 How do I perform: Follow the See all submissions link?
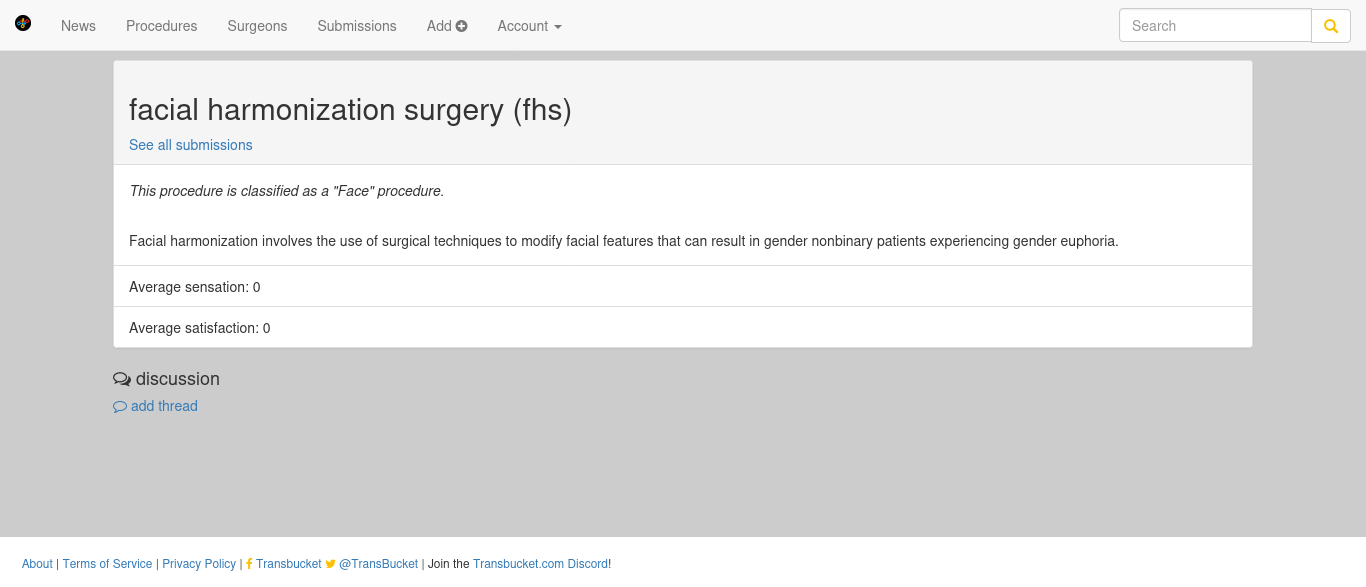pos(191,145)
